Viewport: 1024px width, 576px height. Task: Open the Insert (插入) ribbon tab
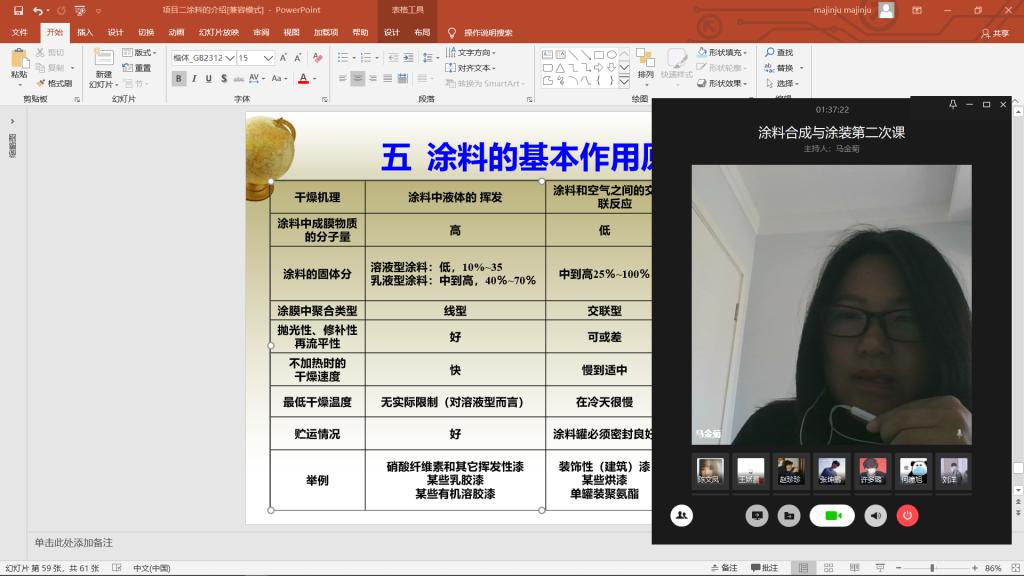85,32
